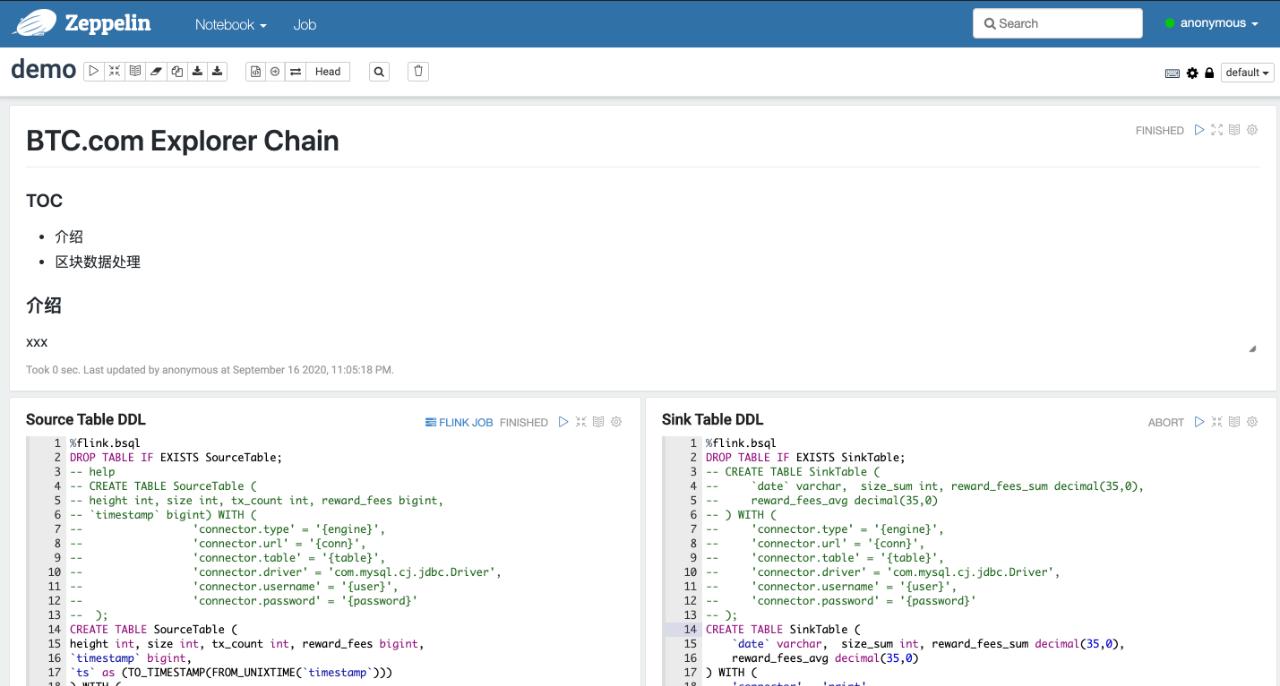Open the interpreter binding gear icon
Screen dimensions: 1280x686
click(x=1192, y=73)
